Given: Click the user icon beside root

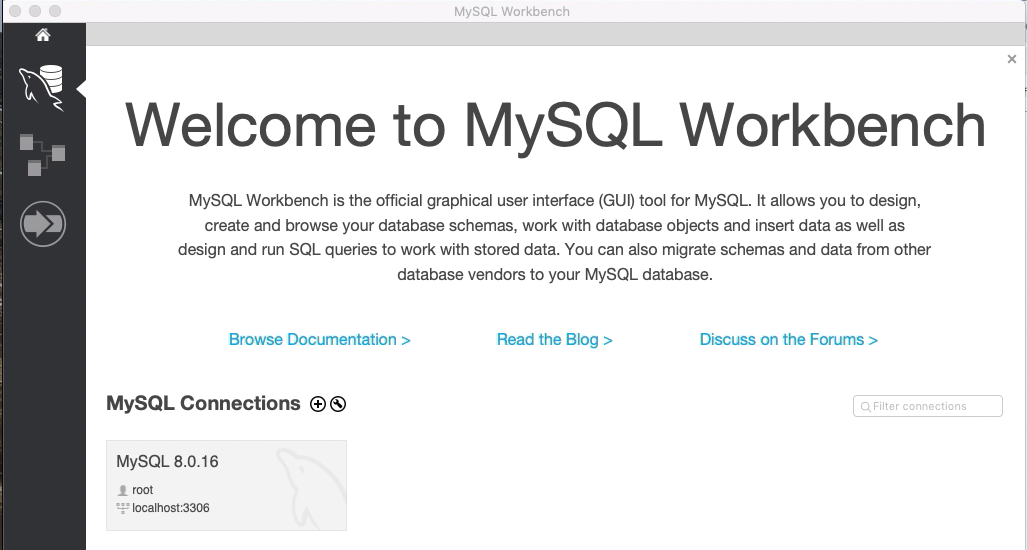Looking at the screenshot, I should point(122,490).
